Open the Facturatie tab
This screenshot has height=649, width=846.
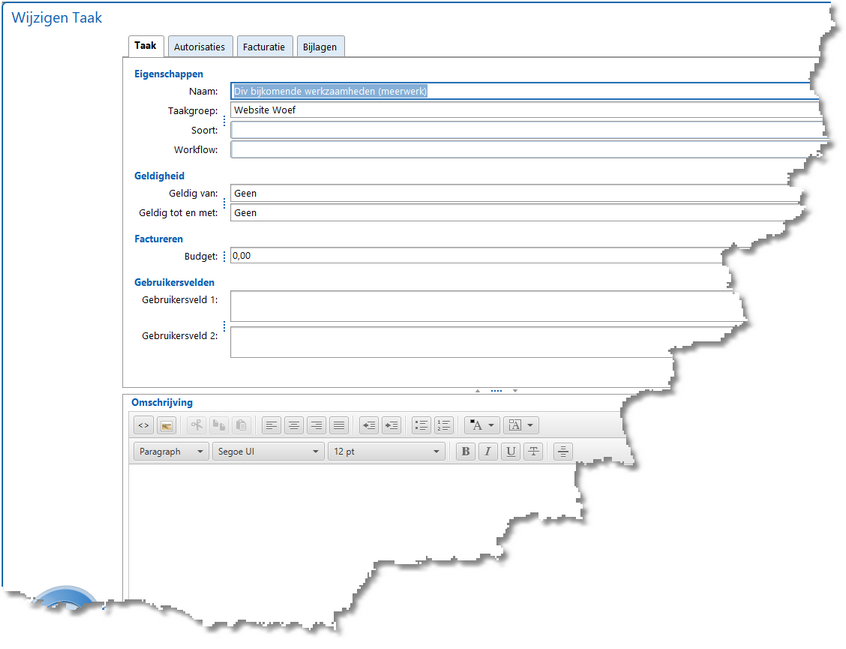pos(264,47)
